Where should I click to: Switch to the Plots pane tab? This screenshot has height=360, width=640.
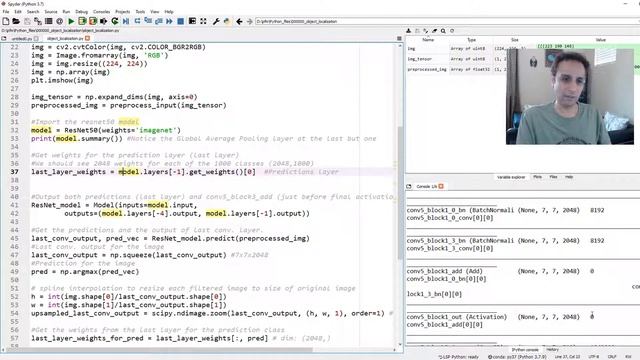pyautogui.click(x=538, y=177)
